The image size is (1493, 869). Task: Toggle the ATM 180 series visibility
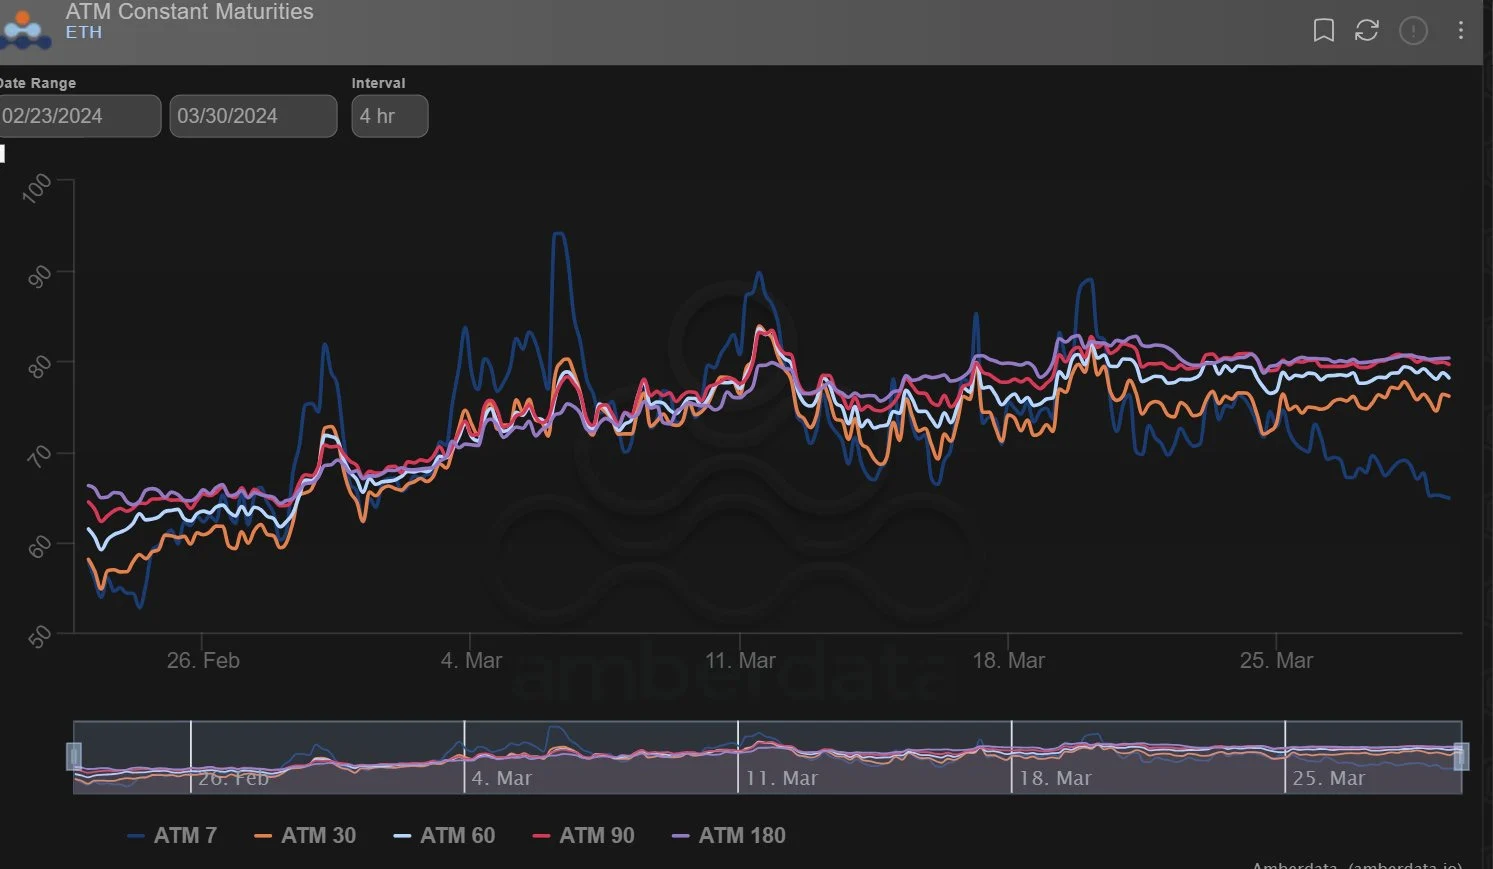coord(728,835)
